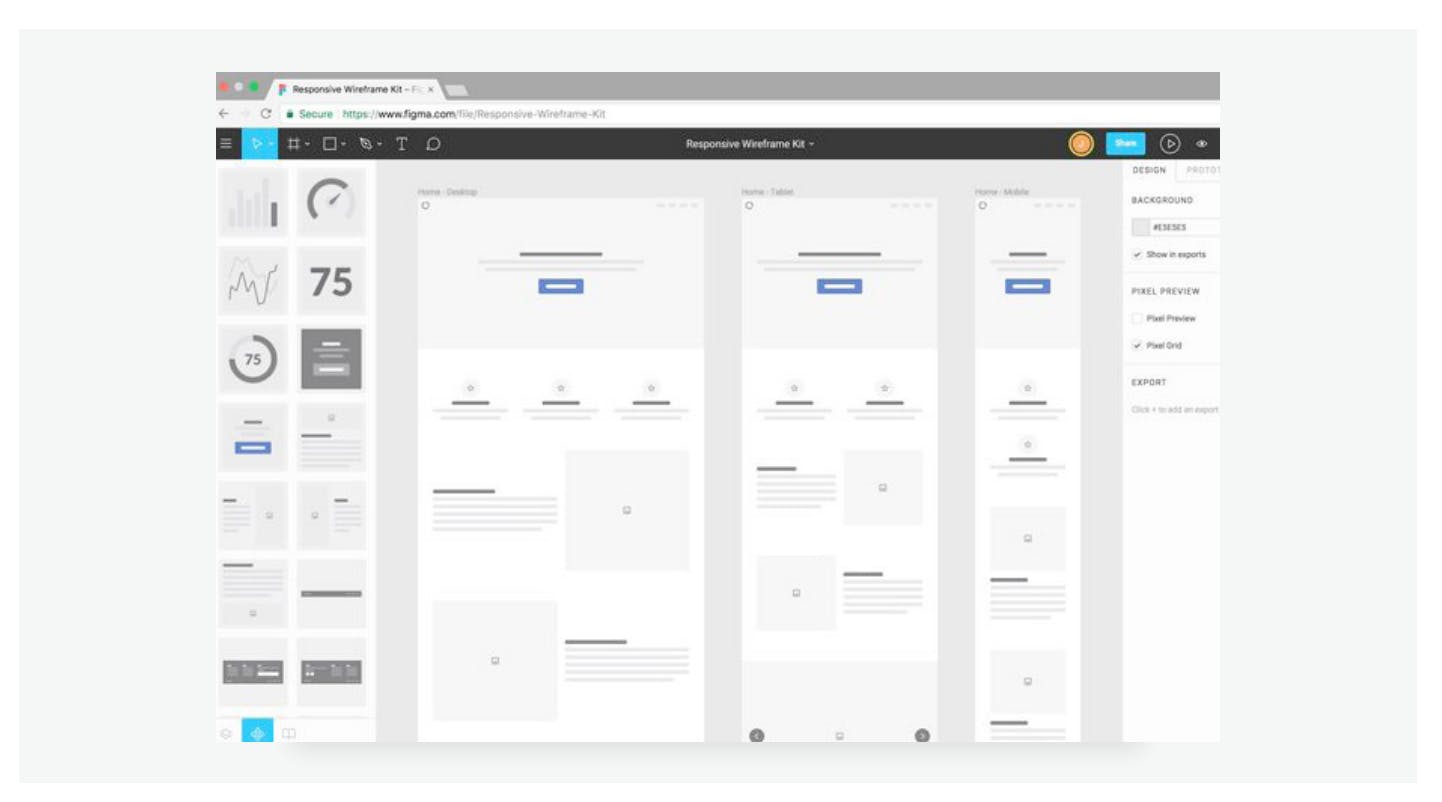Open a new browser tab
This screenshot has height=802, width=1442.
coord(456,90)
